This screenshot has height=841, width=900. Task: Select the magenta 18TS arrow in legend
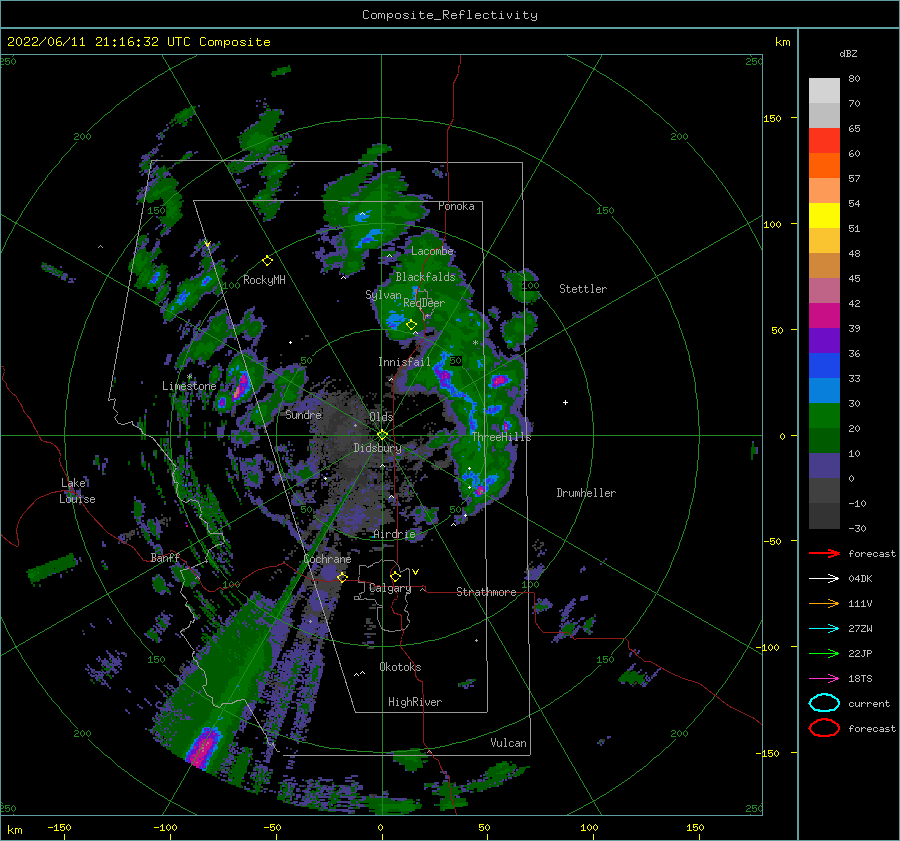[824, 679]
